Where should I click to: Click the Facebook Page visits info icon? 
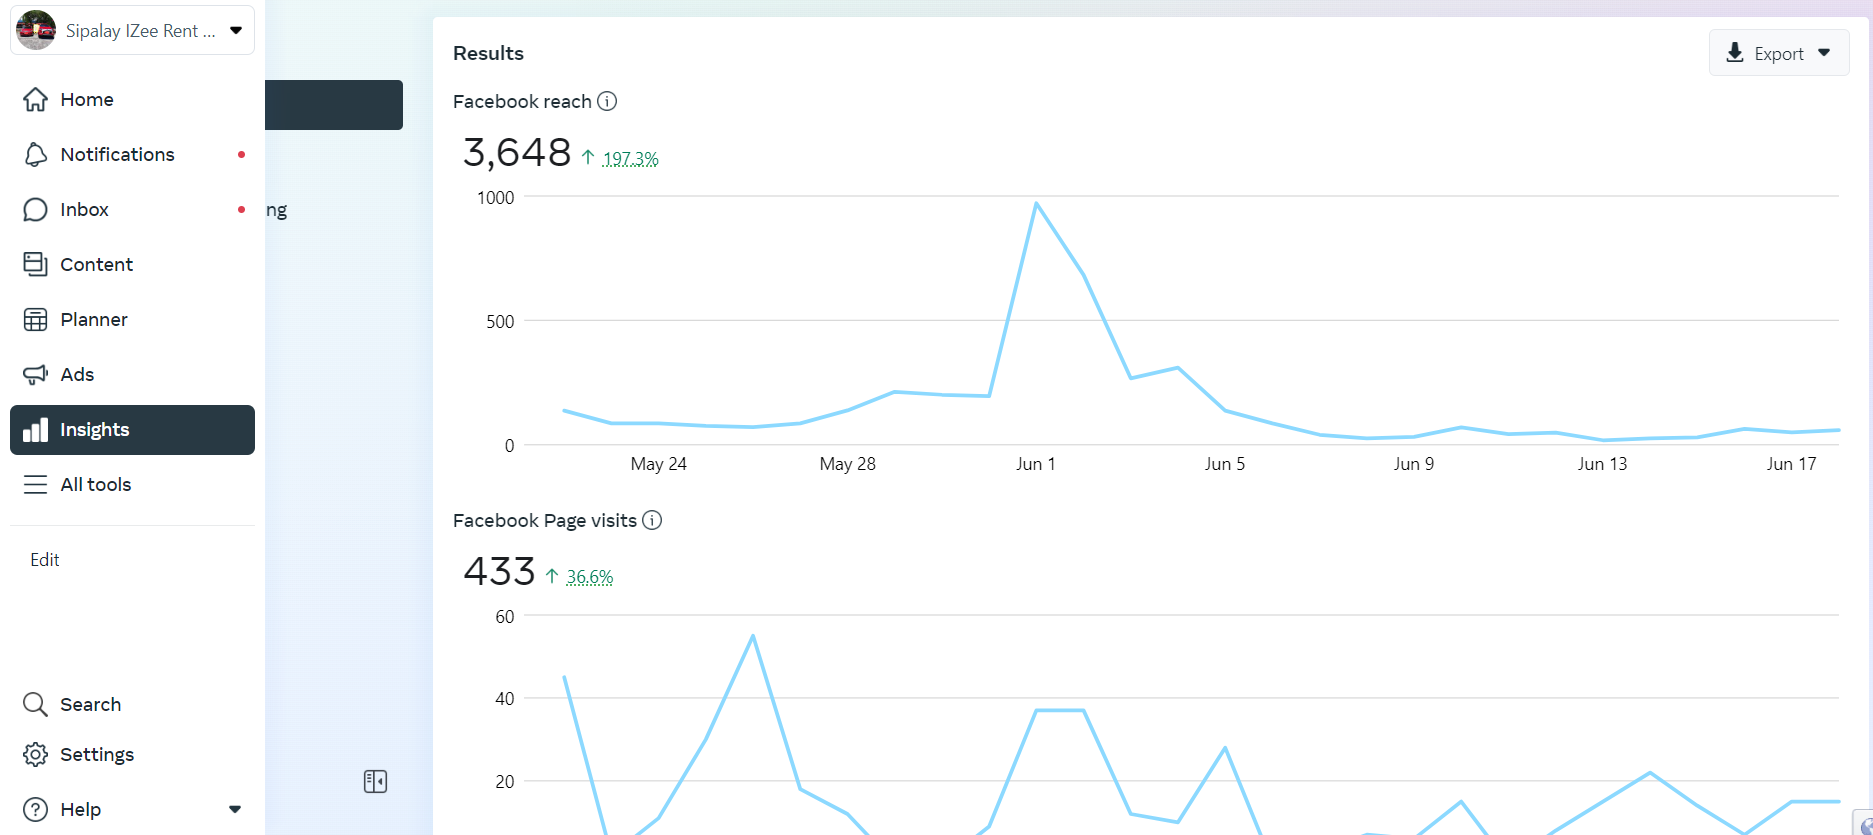coord(652,520)
